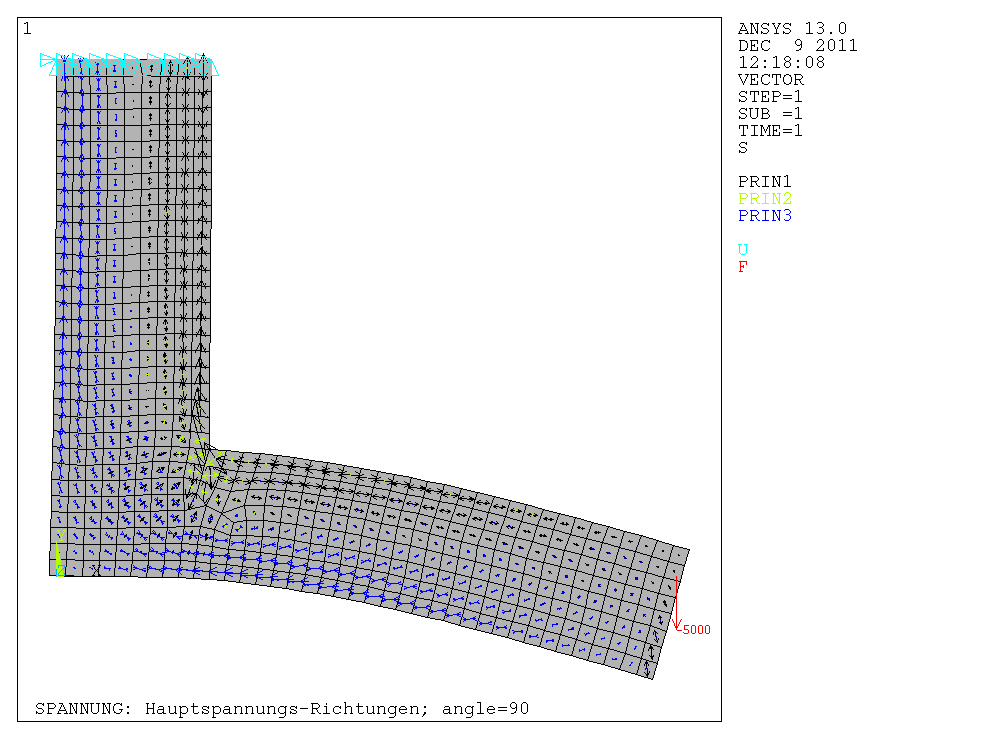The height and width of the screenshot is (739, 985).
Task: Click the PRIN2 legend entry
Action: (765, 199)
